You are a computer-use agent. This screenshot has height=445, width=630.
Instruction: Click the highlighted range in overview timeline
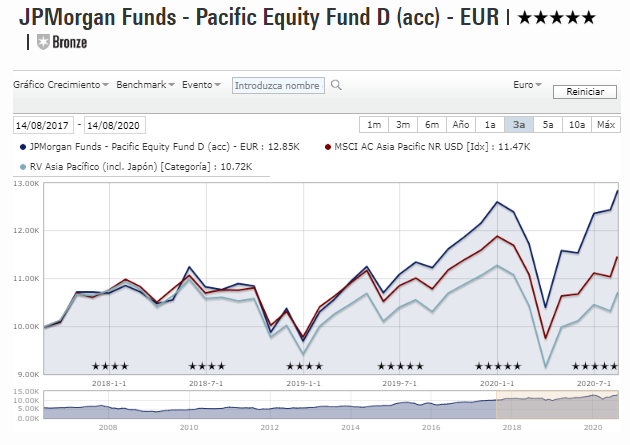coord(558,403)
